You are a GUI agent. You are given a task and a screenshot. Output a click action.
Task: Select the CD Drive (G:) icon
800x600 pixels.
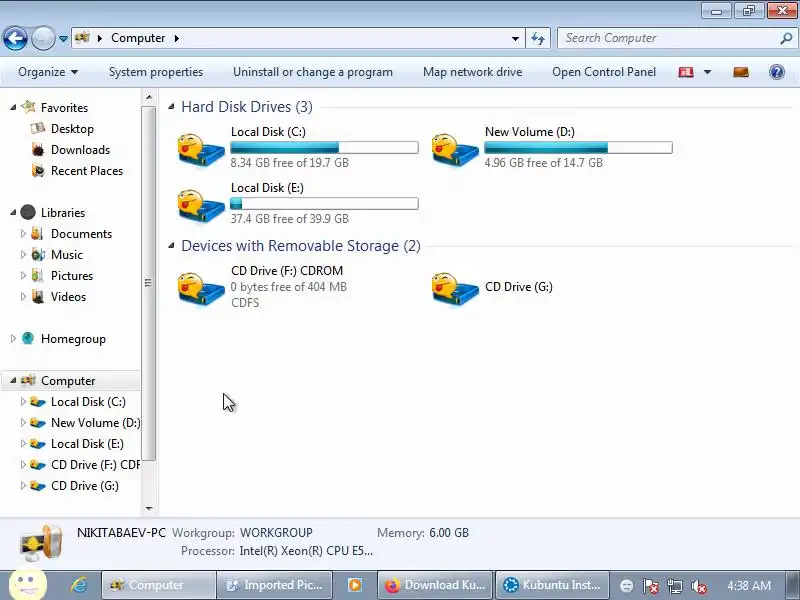455,288
